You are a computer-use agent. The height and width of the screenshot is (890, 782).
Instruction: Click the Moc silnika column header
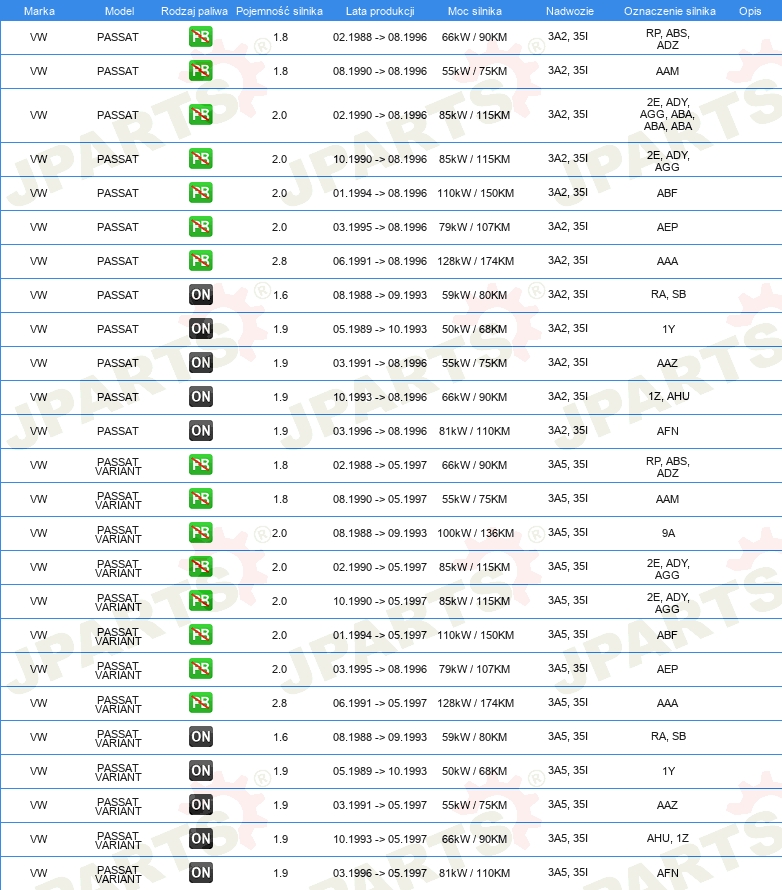pos(475,11)
